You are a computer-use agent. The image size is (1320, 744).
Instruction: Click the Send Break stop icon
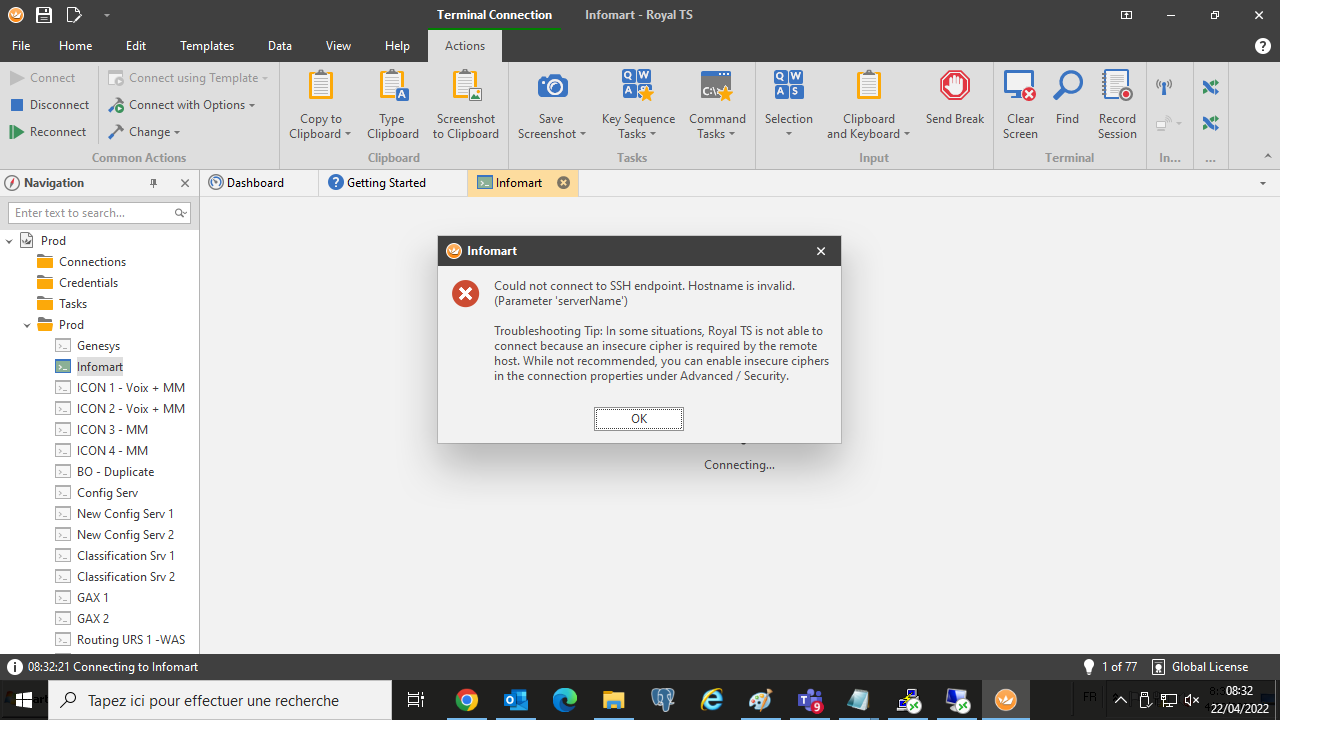click(x=954, y=87)
